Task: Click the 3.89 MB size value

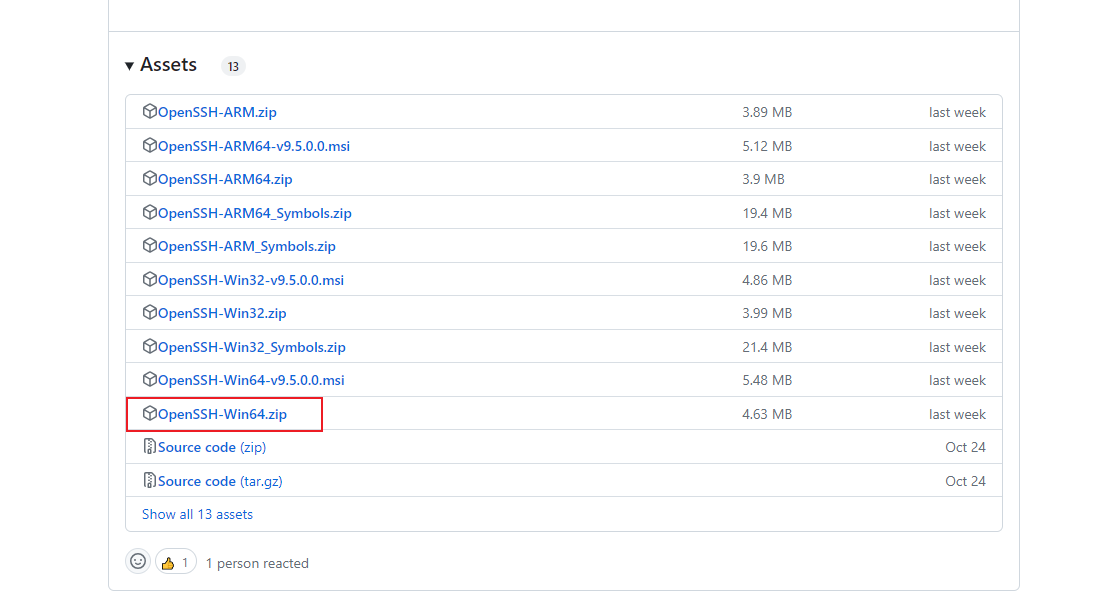Action: click(767, 112)
